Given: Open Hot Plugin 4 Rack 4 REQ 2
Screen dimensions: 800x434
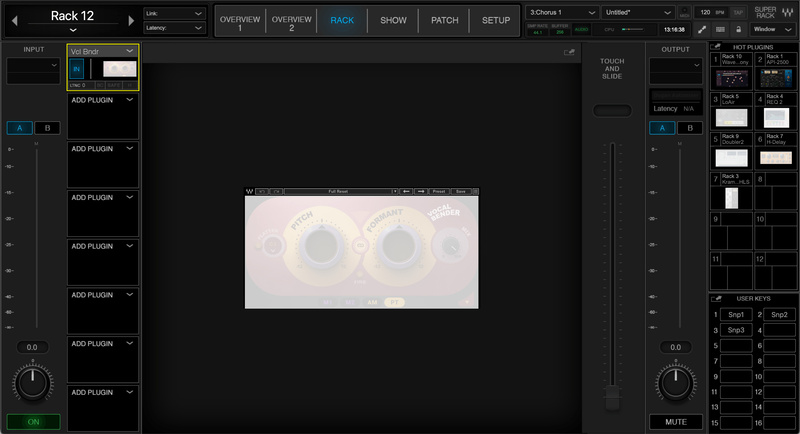Looking at the screenshot, I should pos(776,118).
